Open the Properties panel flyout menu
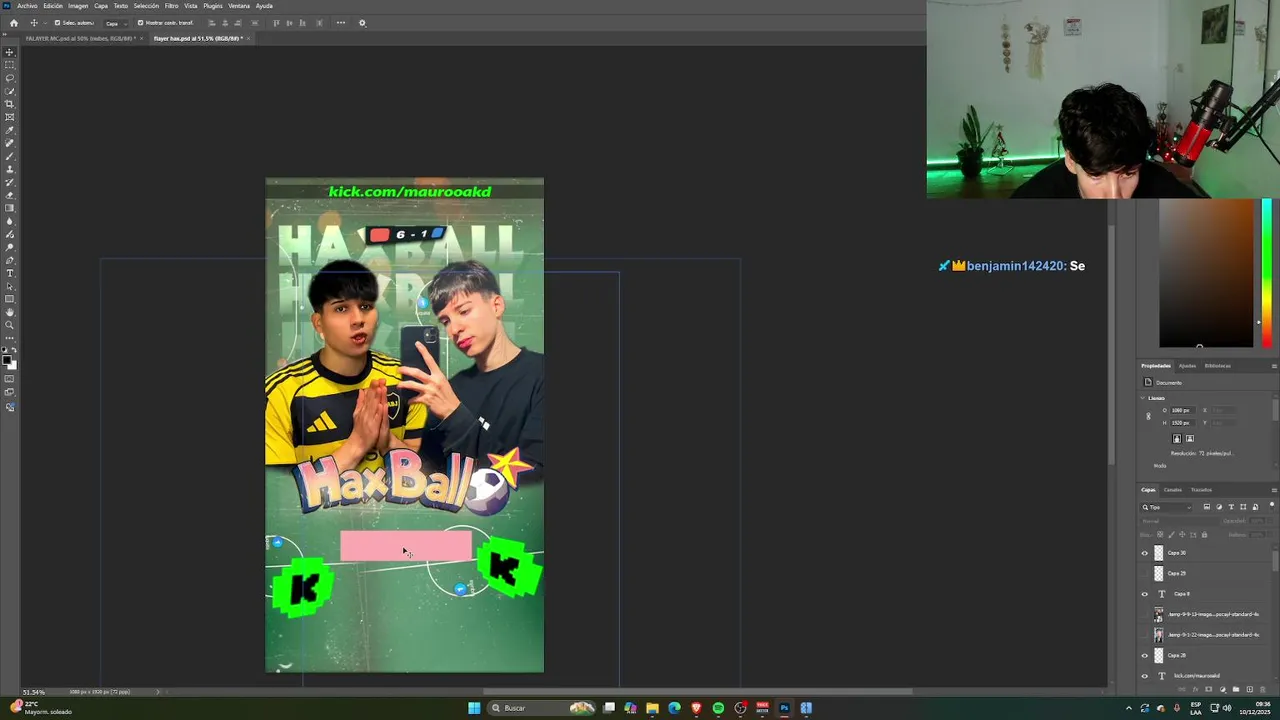 pos(1273,366)
